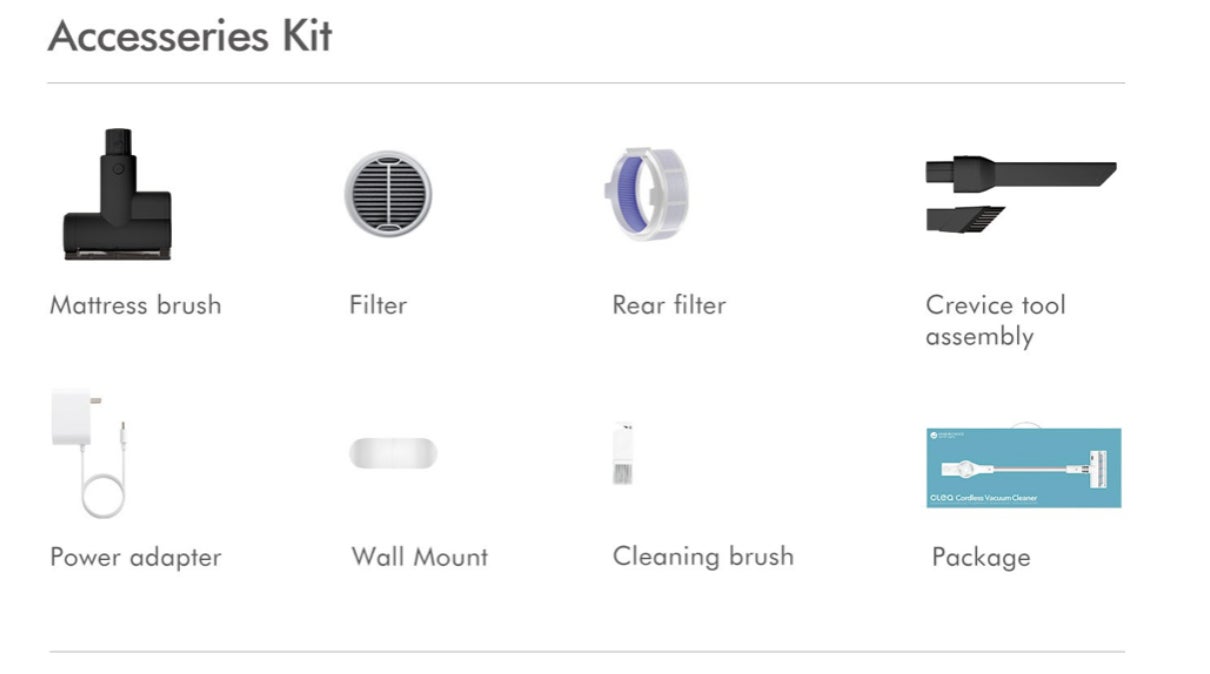Select the round grille filter image
Viewport: 1210px width, 674px height.
click(388, 193)
